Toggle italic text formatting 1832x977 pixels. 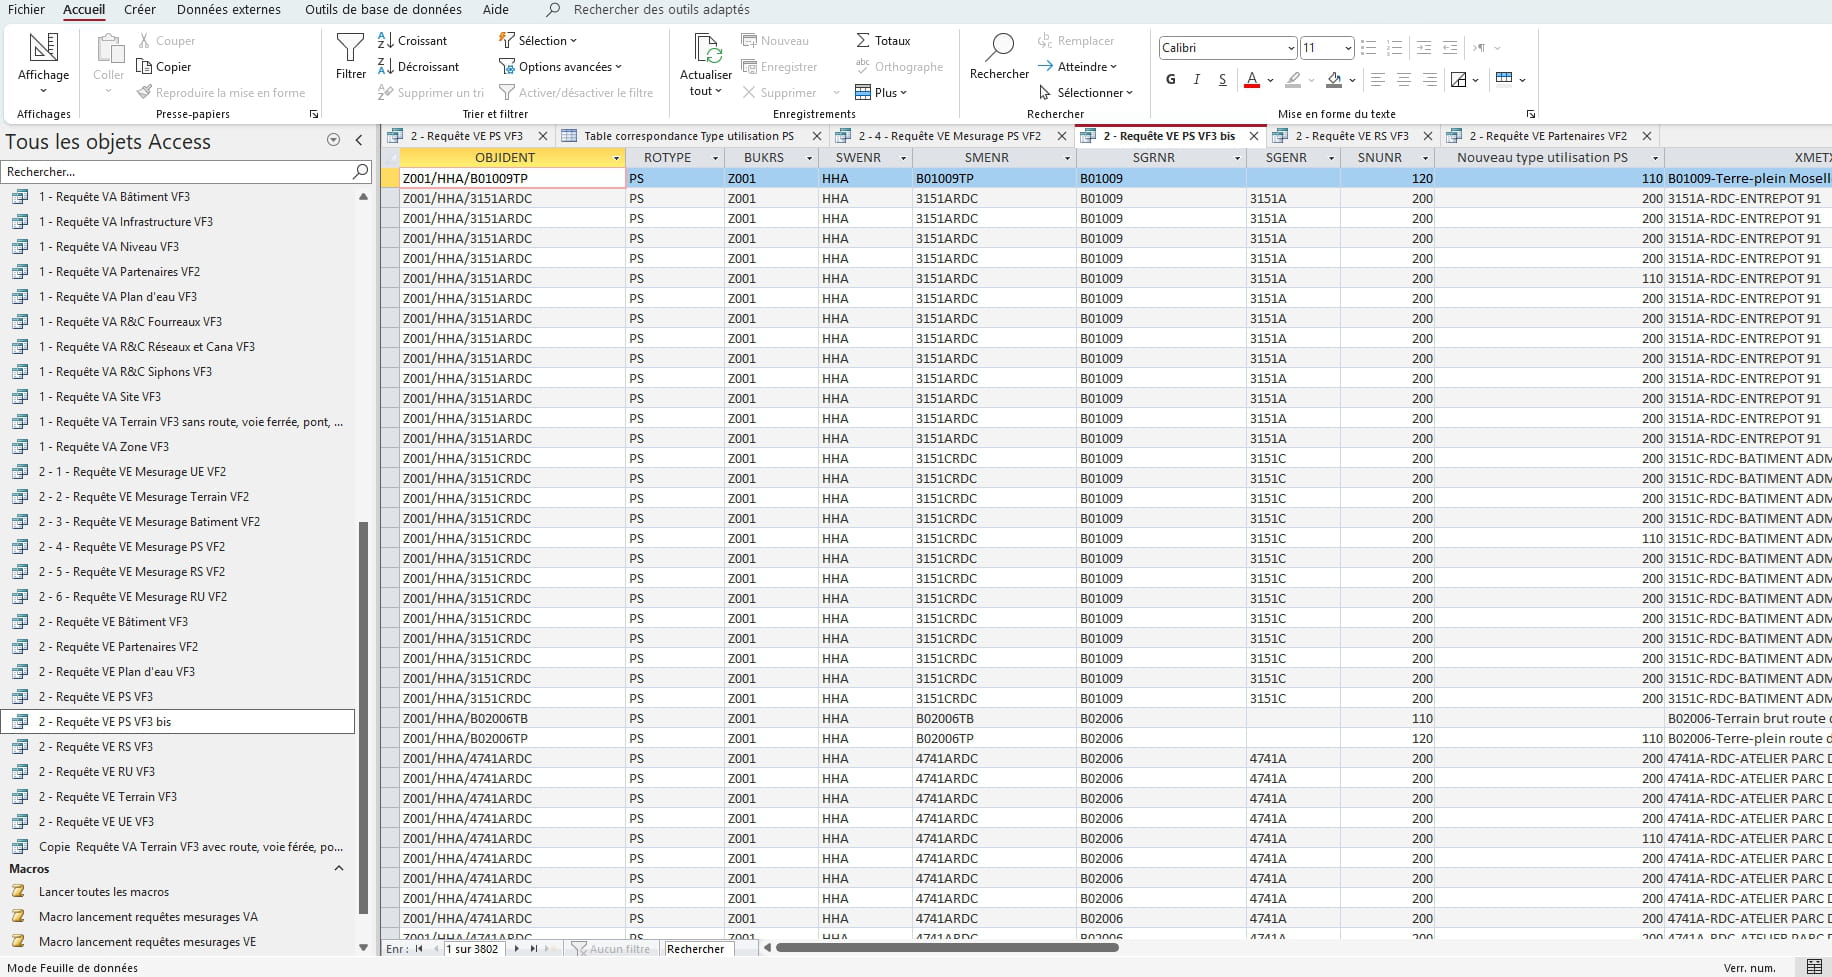pos(1196,80)
